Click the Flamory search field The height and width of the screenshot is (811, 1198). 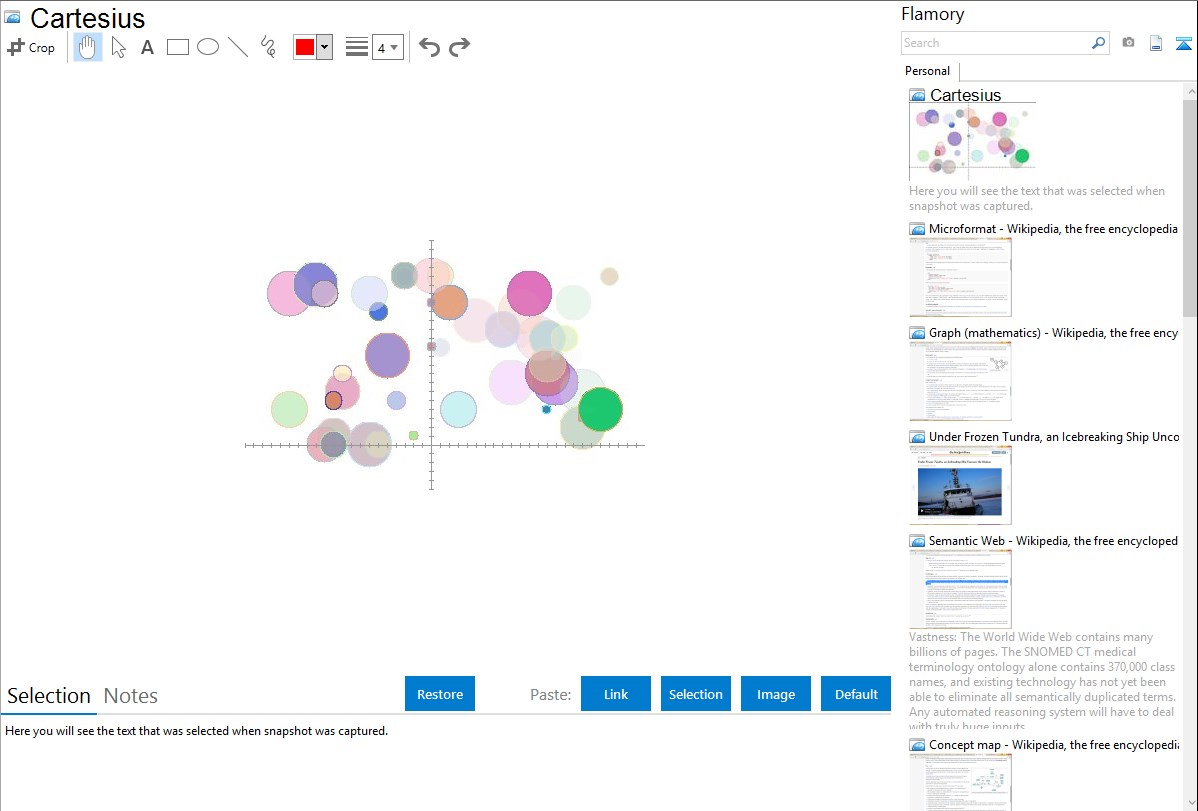[996, 43]
